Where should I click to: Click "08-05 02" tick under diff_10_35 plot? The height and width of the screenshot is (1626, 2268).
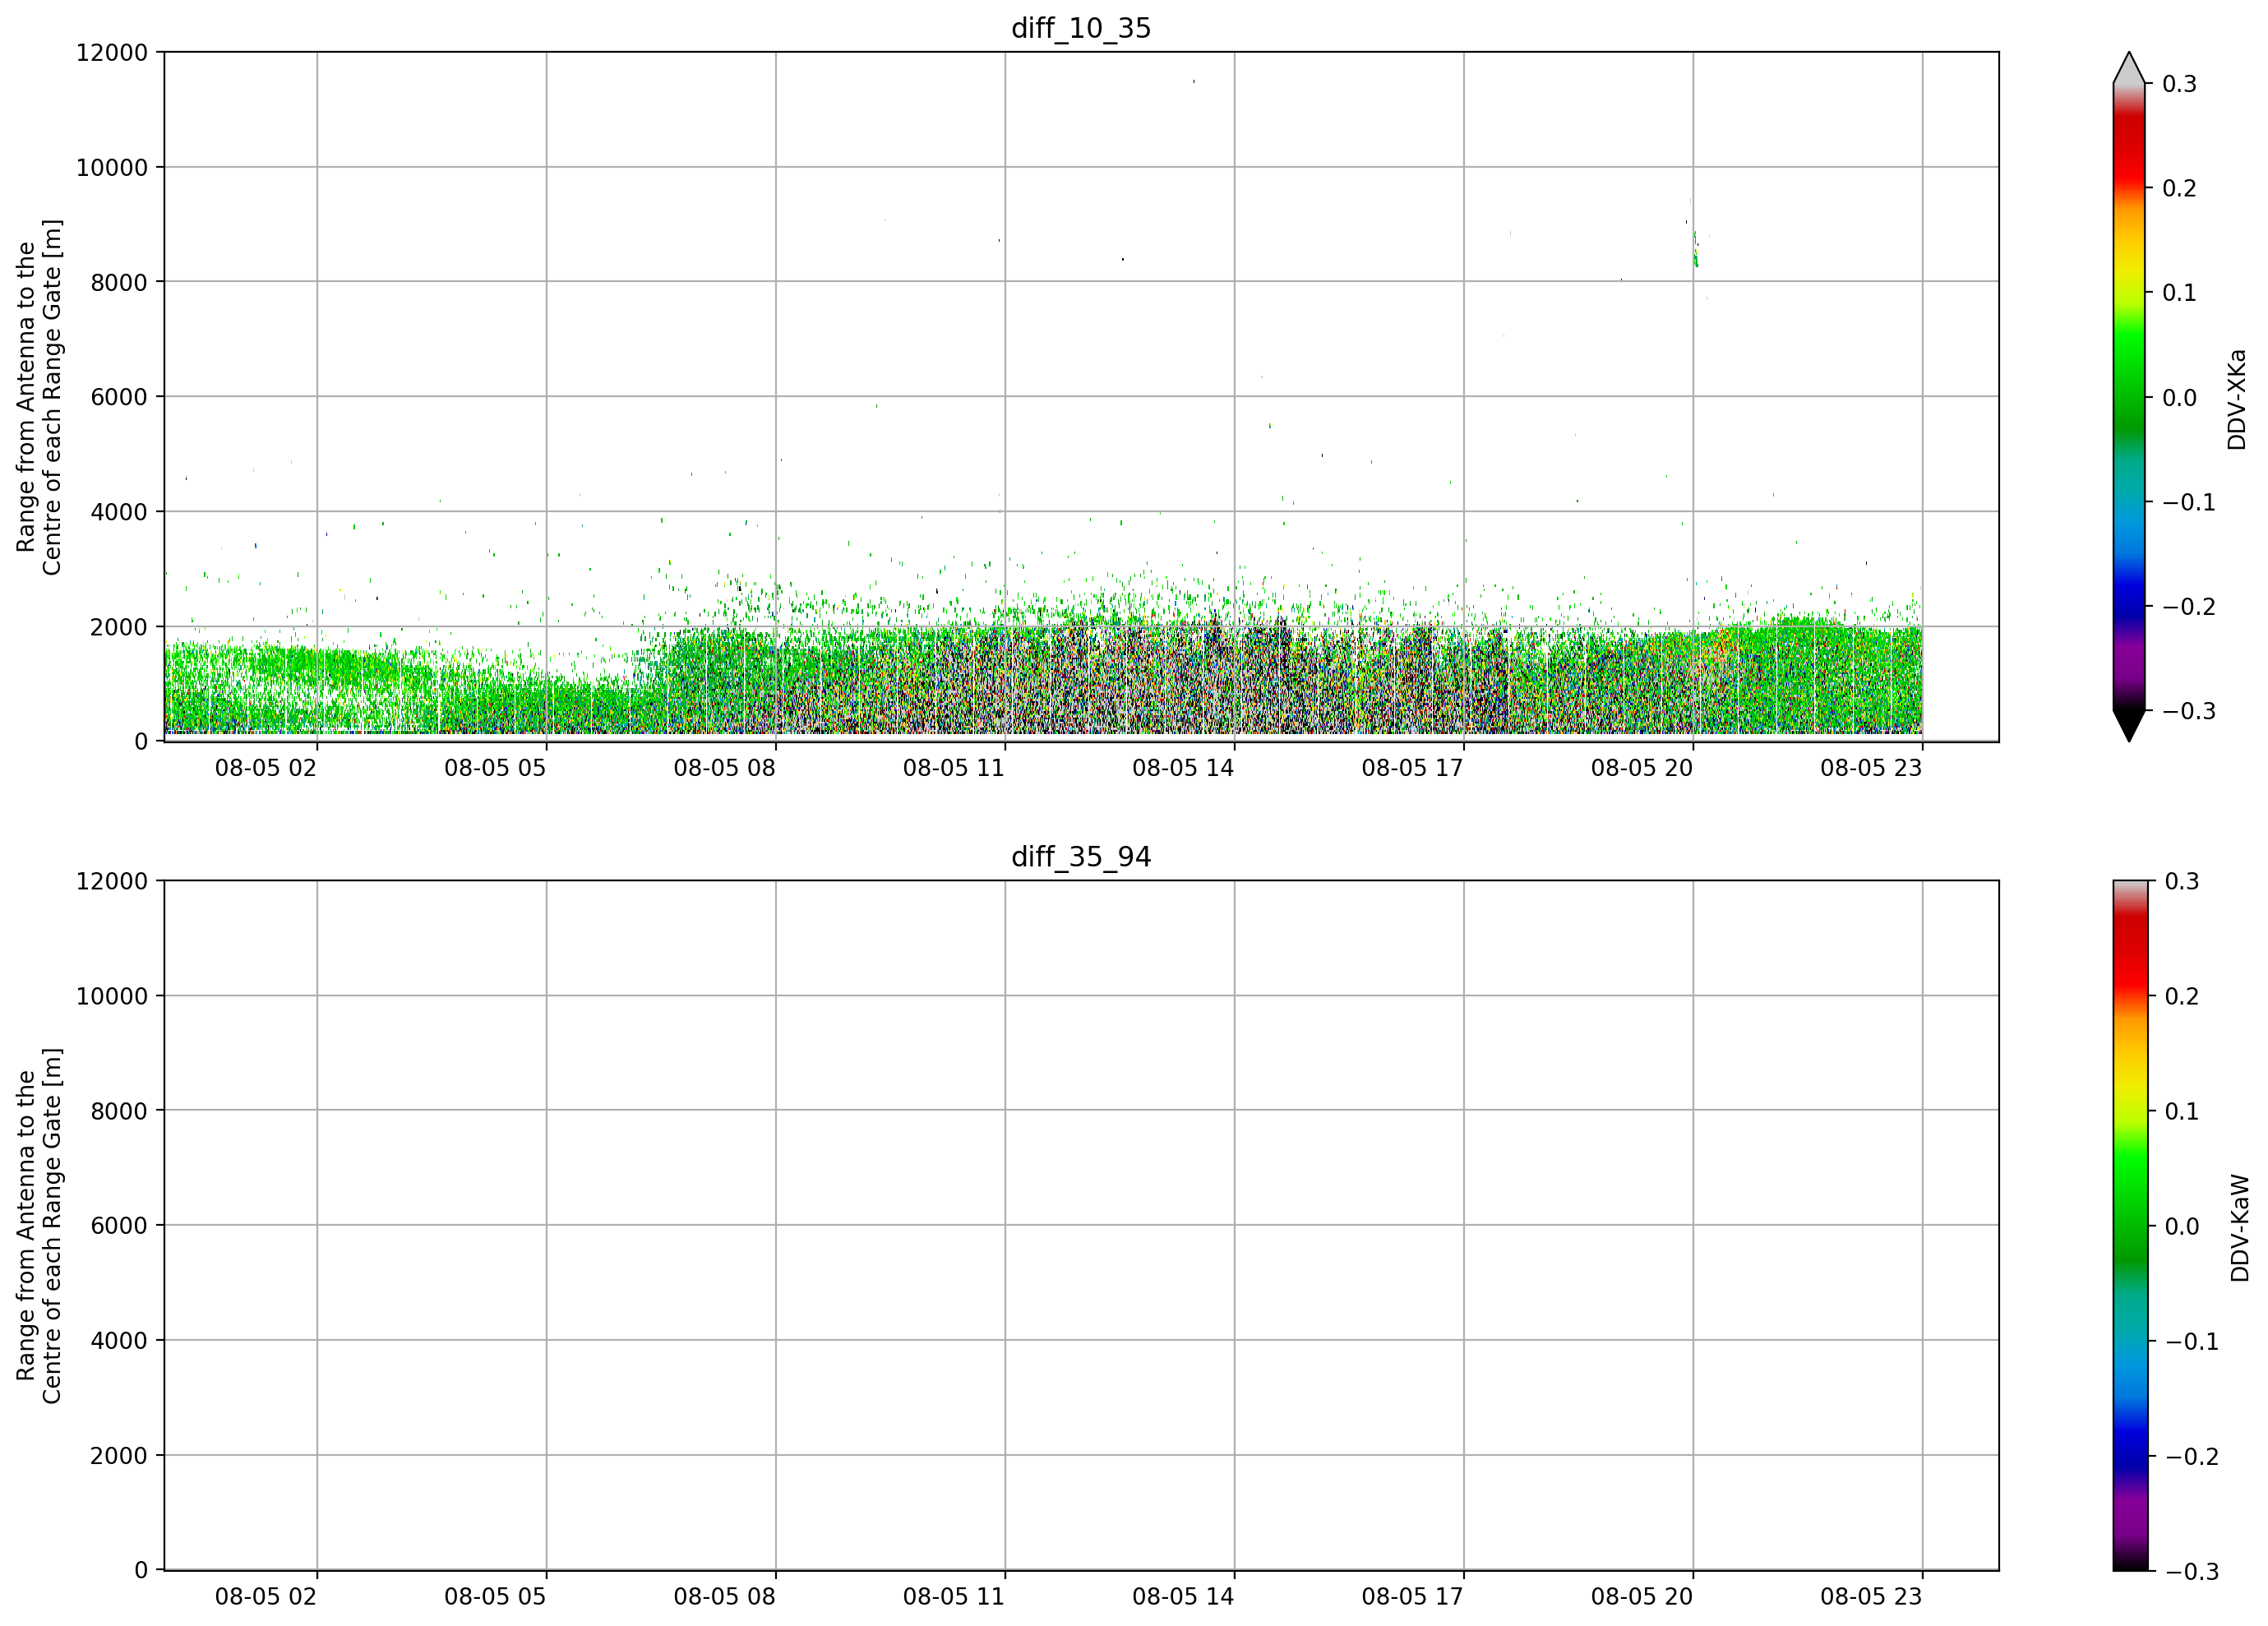266,768
